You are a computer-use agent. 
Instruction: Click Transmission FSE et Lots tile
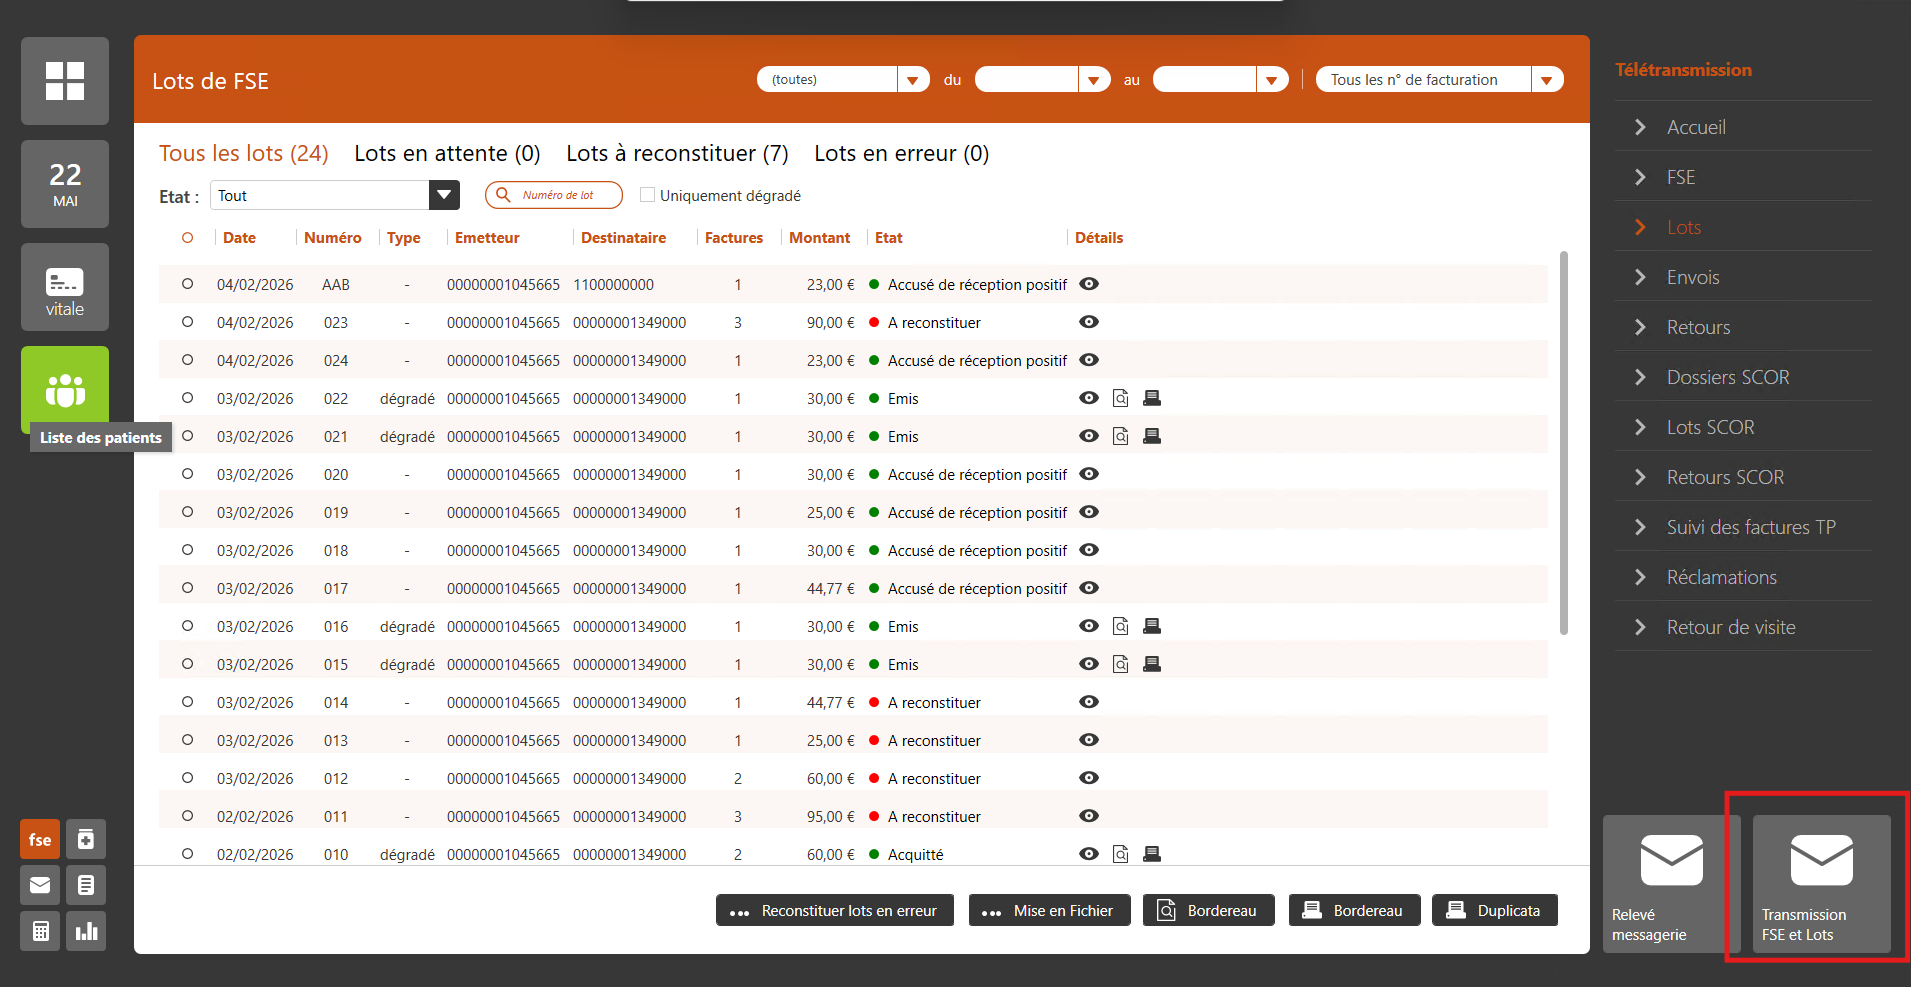tap(1821, 884)
